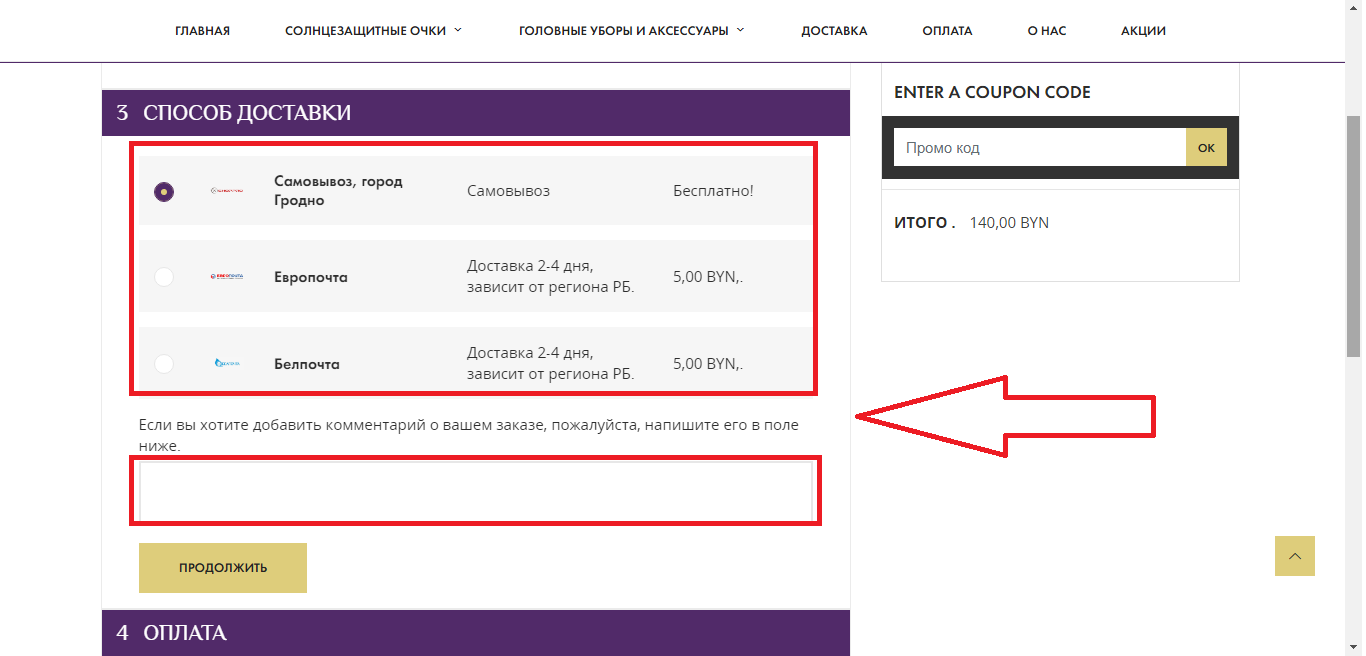1366x656 pixels.
Task: Select Самовывоз, город Гродно radio button
Action: click(164, 191)
